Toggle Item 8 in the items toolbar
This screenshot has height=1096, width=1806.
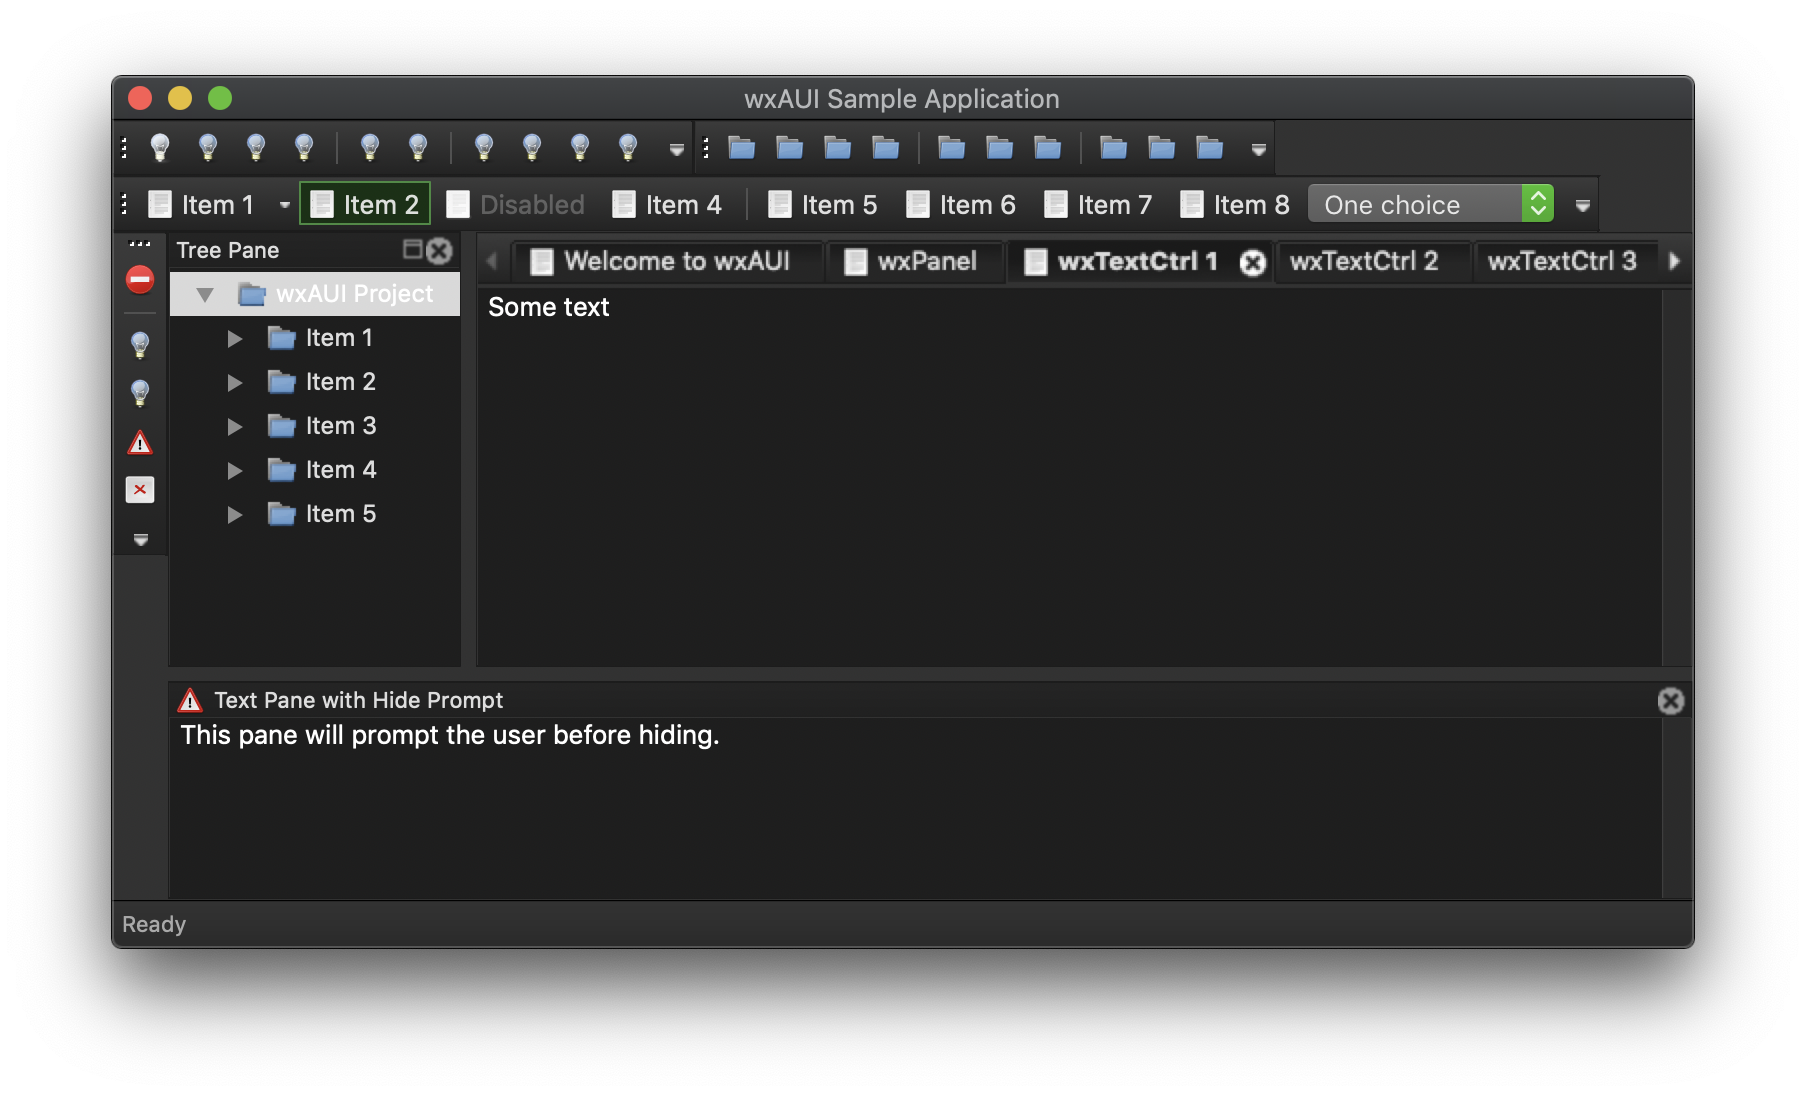click(x=1233, y=204)
